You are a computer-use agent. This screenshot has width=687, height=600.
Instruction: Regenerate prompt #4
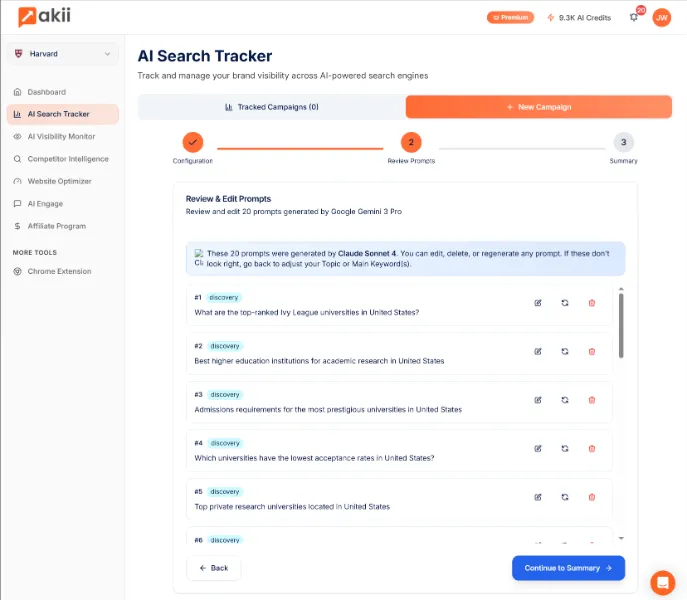(565, 448)
